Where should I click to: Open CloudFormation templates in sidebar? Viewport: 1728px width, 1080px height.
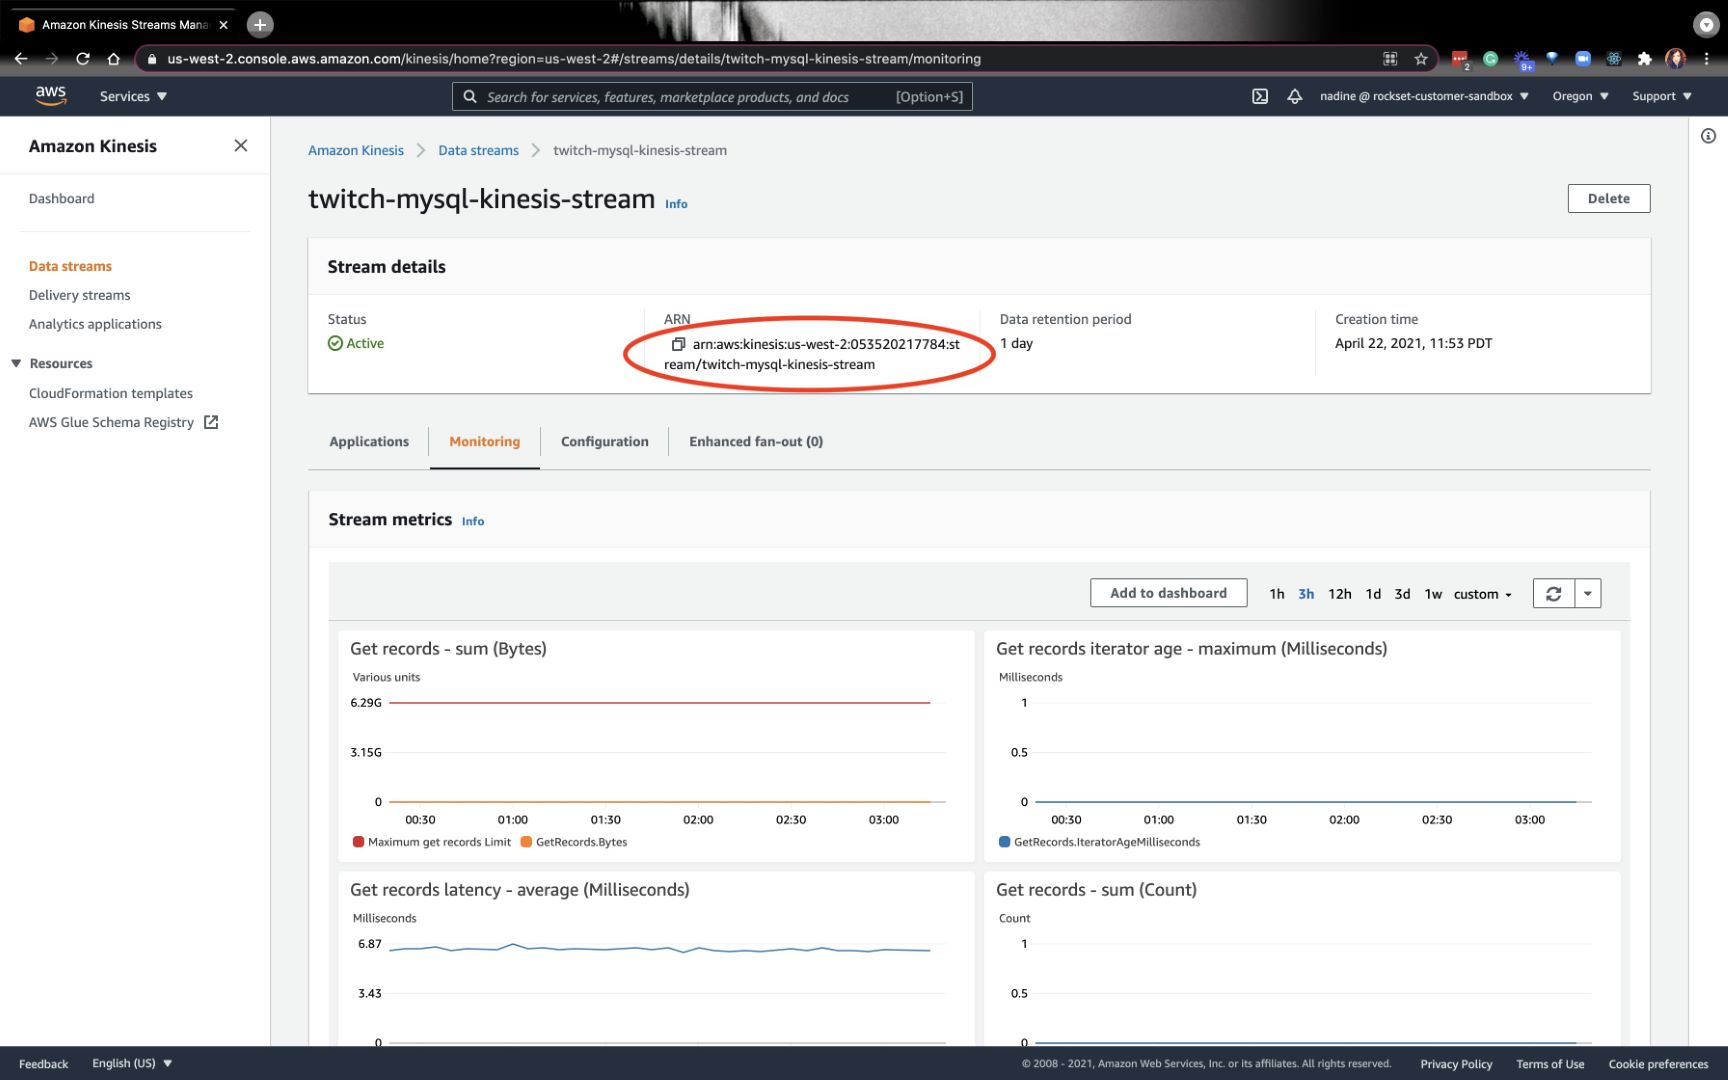click(x=111, y=393)
